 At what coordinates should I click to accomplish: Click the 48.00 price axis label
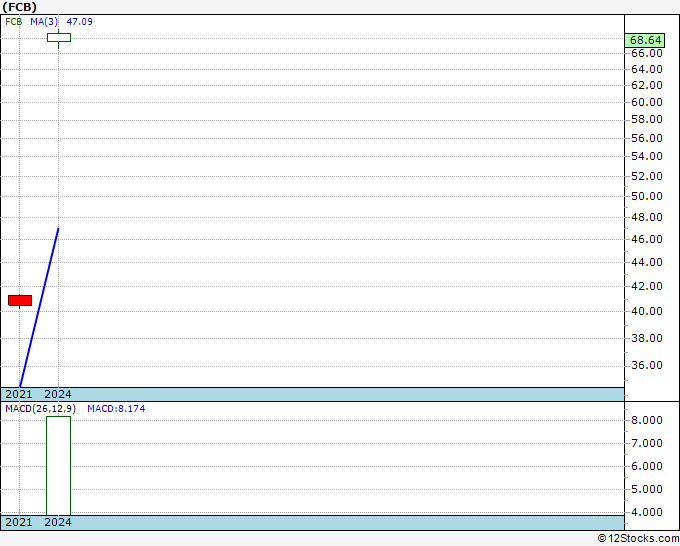[647, 217]
